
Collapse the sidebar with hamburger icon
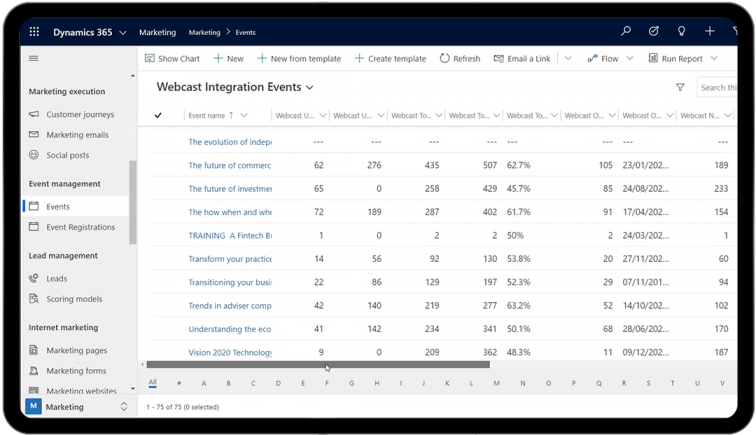click(34, 59)
